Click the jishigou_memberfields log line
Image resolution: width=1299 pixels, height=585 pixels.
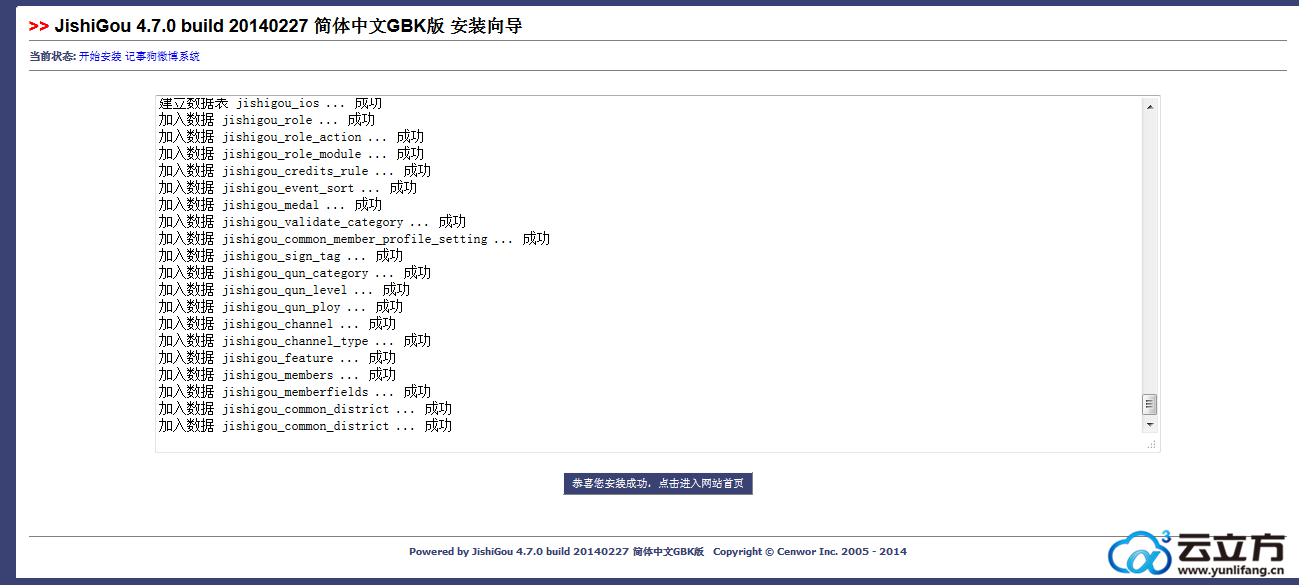pyautogui.click(x=295, y=392)
